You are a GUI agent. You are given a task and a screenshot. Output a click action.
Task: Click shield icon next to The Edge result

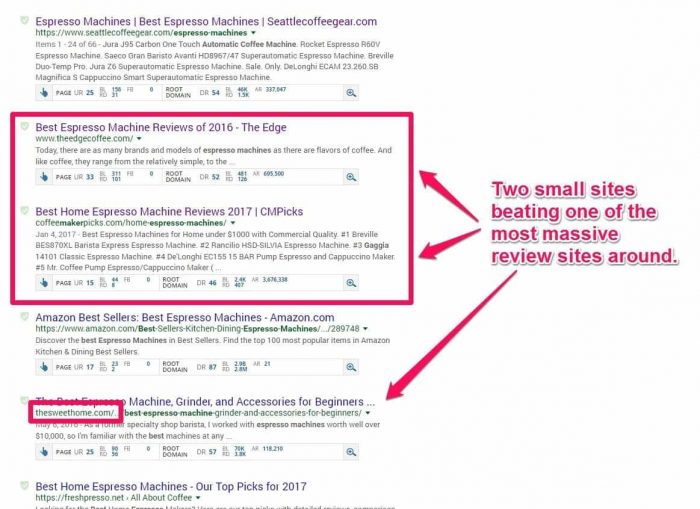pyautogui.click(x=25, y=126)
